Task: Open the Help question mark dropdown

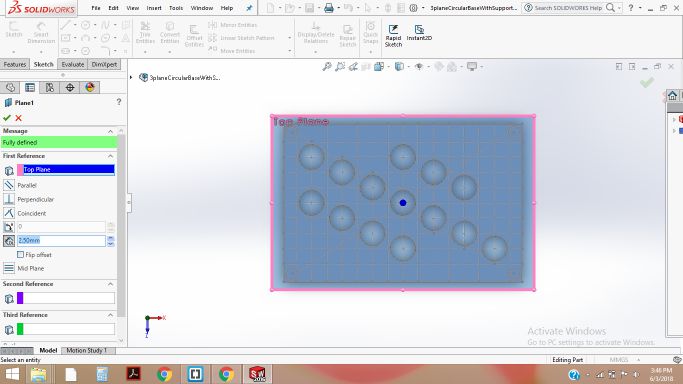Action: pos(640,8)
